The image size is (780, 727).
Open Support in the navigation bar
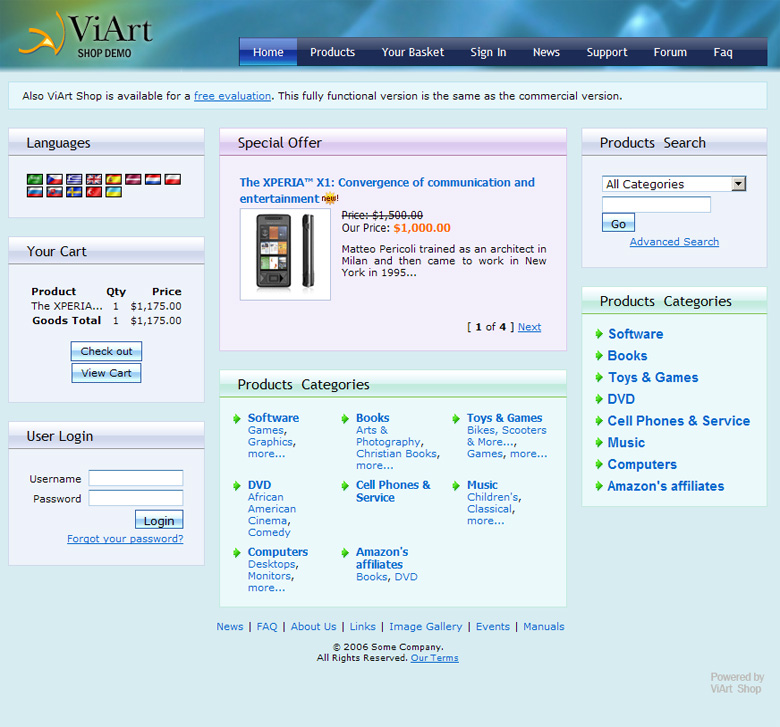[606, 52]
